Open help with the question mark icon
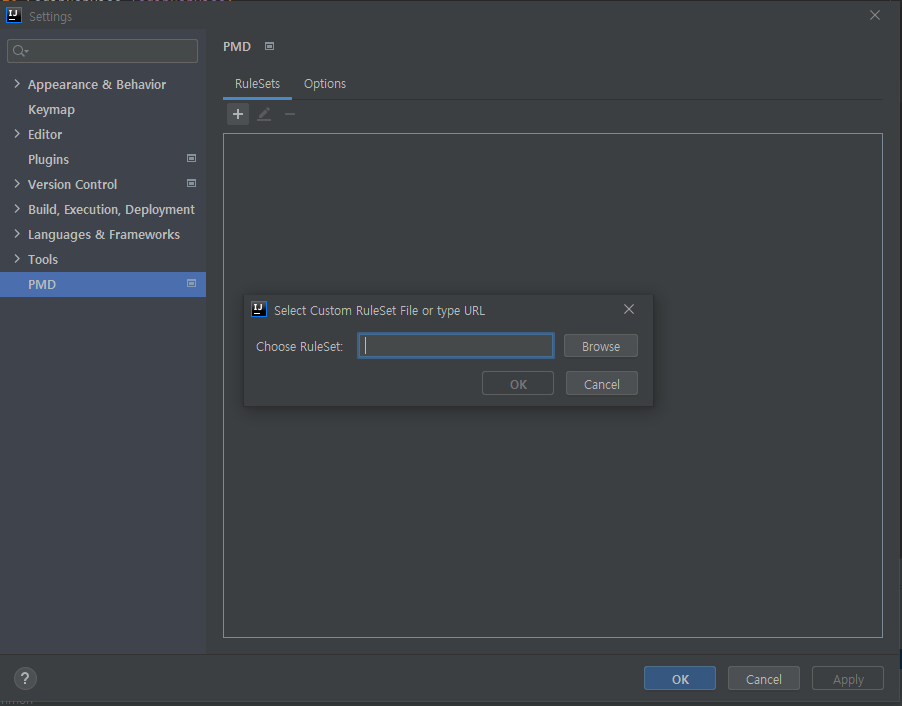The height and width of the screenshot is (706, 902). 25,678
